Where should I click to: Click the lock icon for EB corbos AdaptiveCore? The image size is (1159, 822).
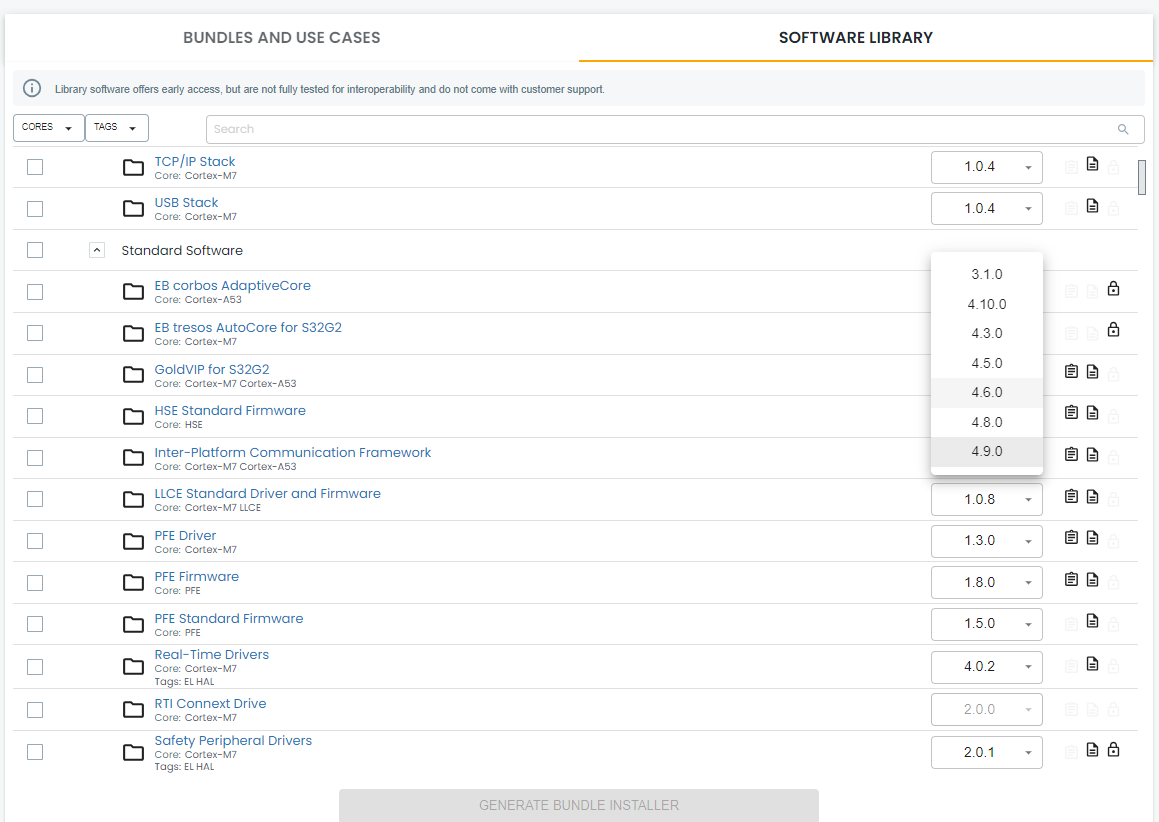point(1113,288)
